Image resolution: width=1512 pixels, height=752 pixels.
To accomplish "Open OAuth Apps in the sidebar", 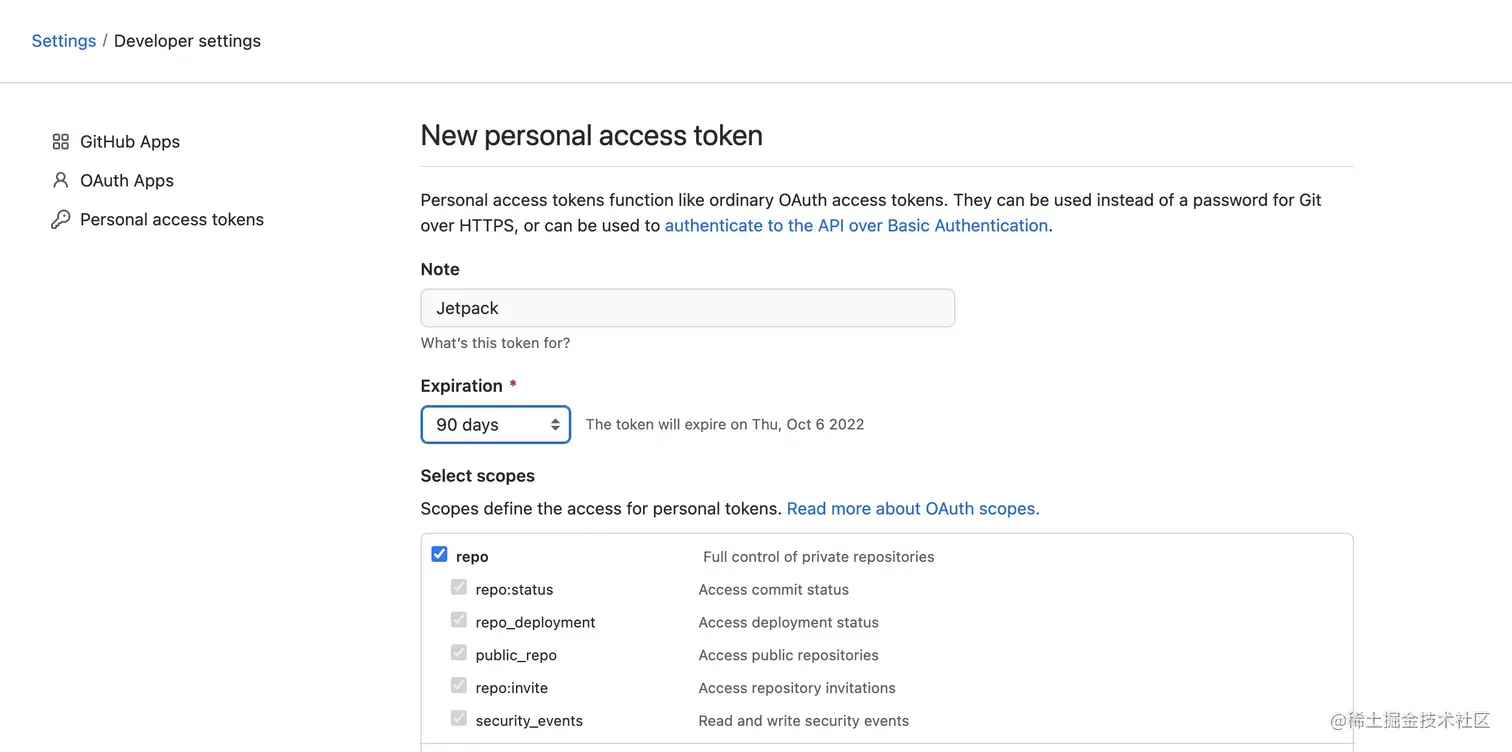I will click(x=127, y=181).
